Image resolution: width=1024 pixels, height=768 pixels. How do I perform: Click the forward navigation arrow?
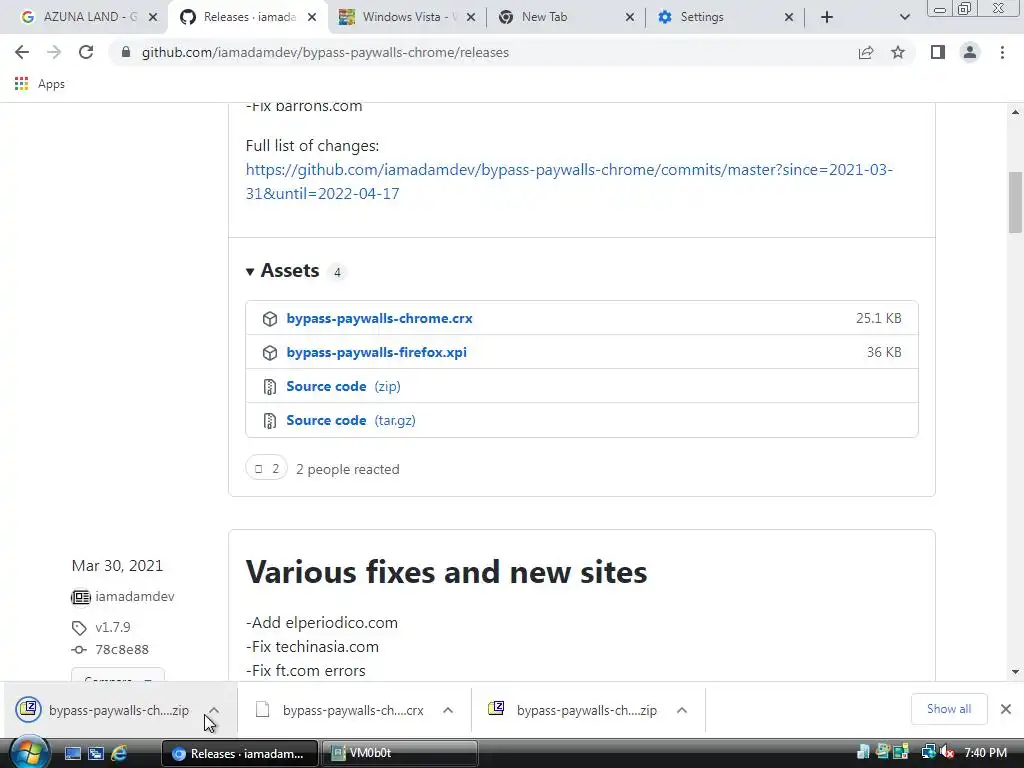tap(54, 52)
